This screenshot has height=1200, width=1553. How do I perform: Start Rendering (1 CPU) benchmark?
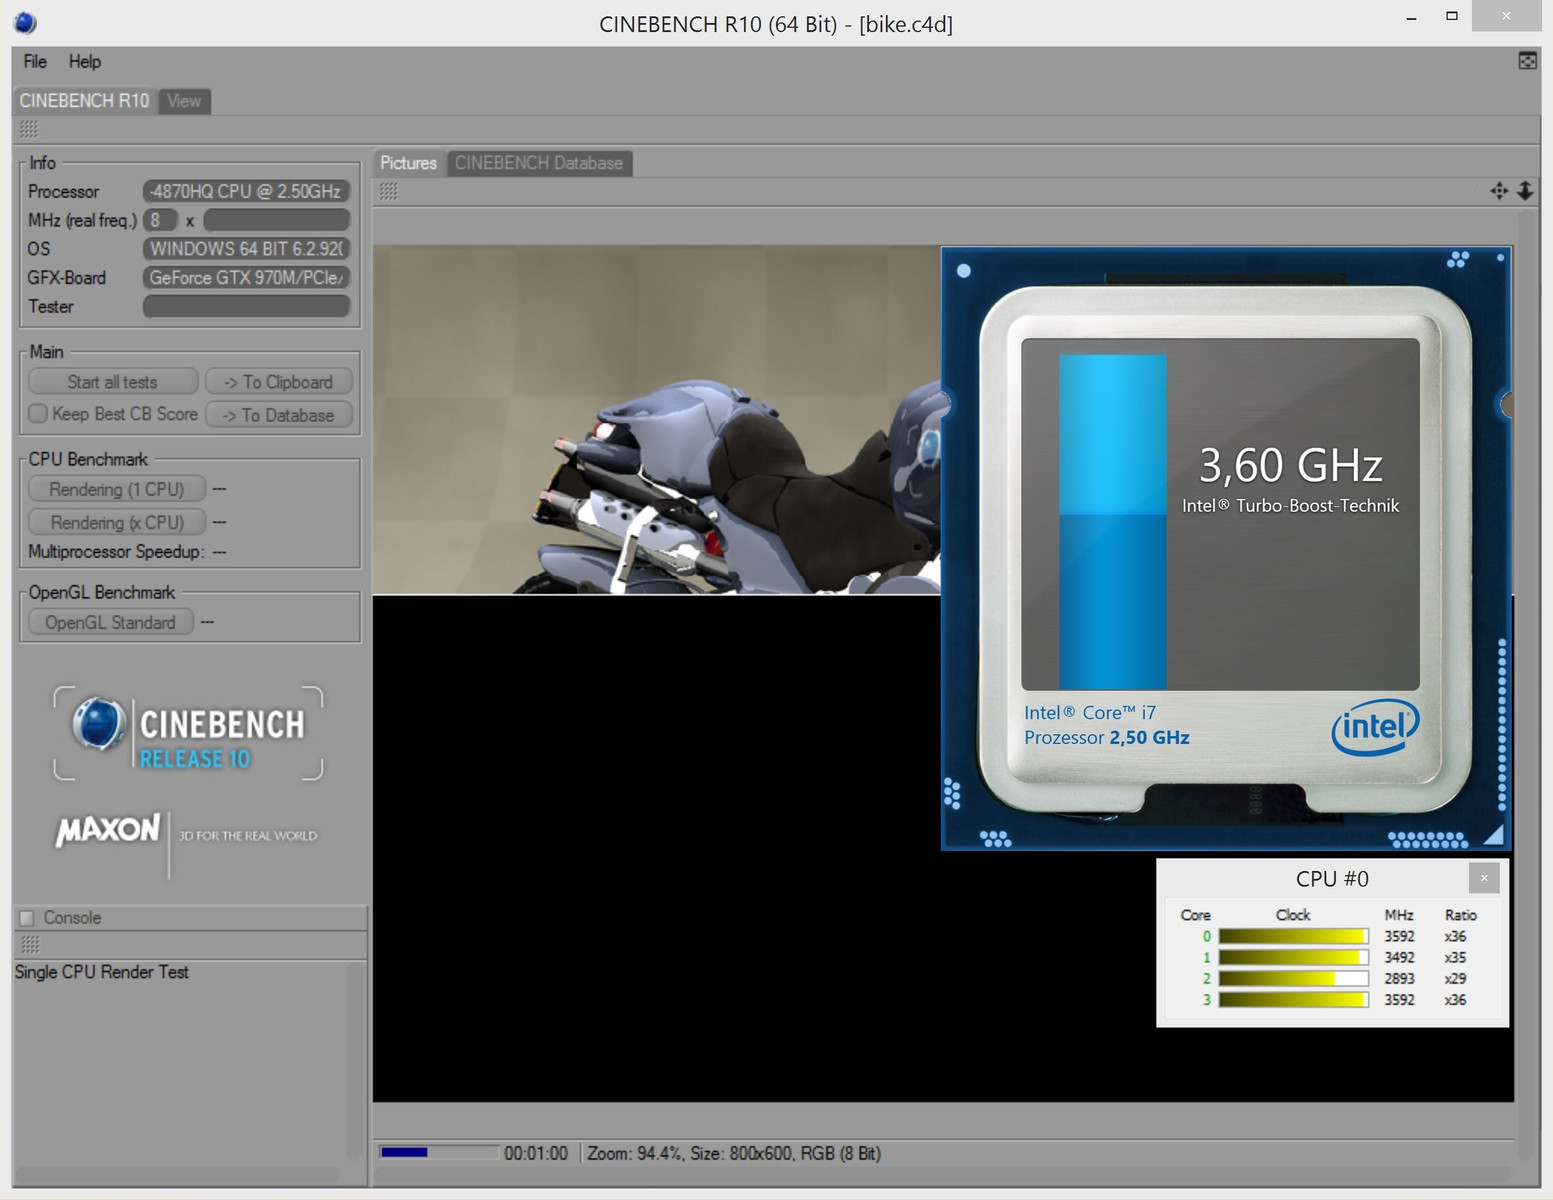pos(117,489)
